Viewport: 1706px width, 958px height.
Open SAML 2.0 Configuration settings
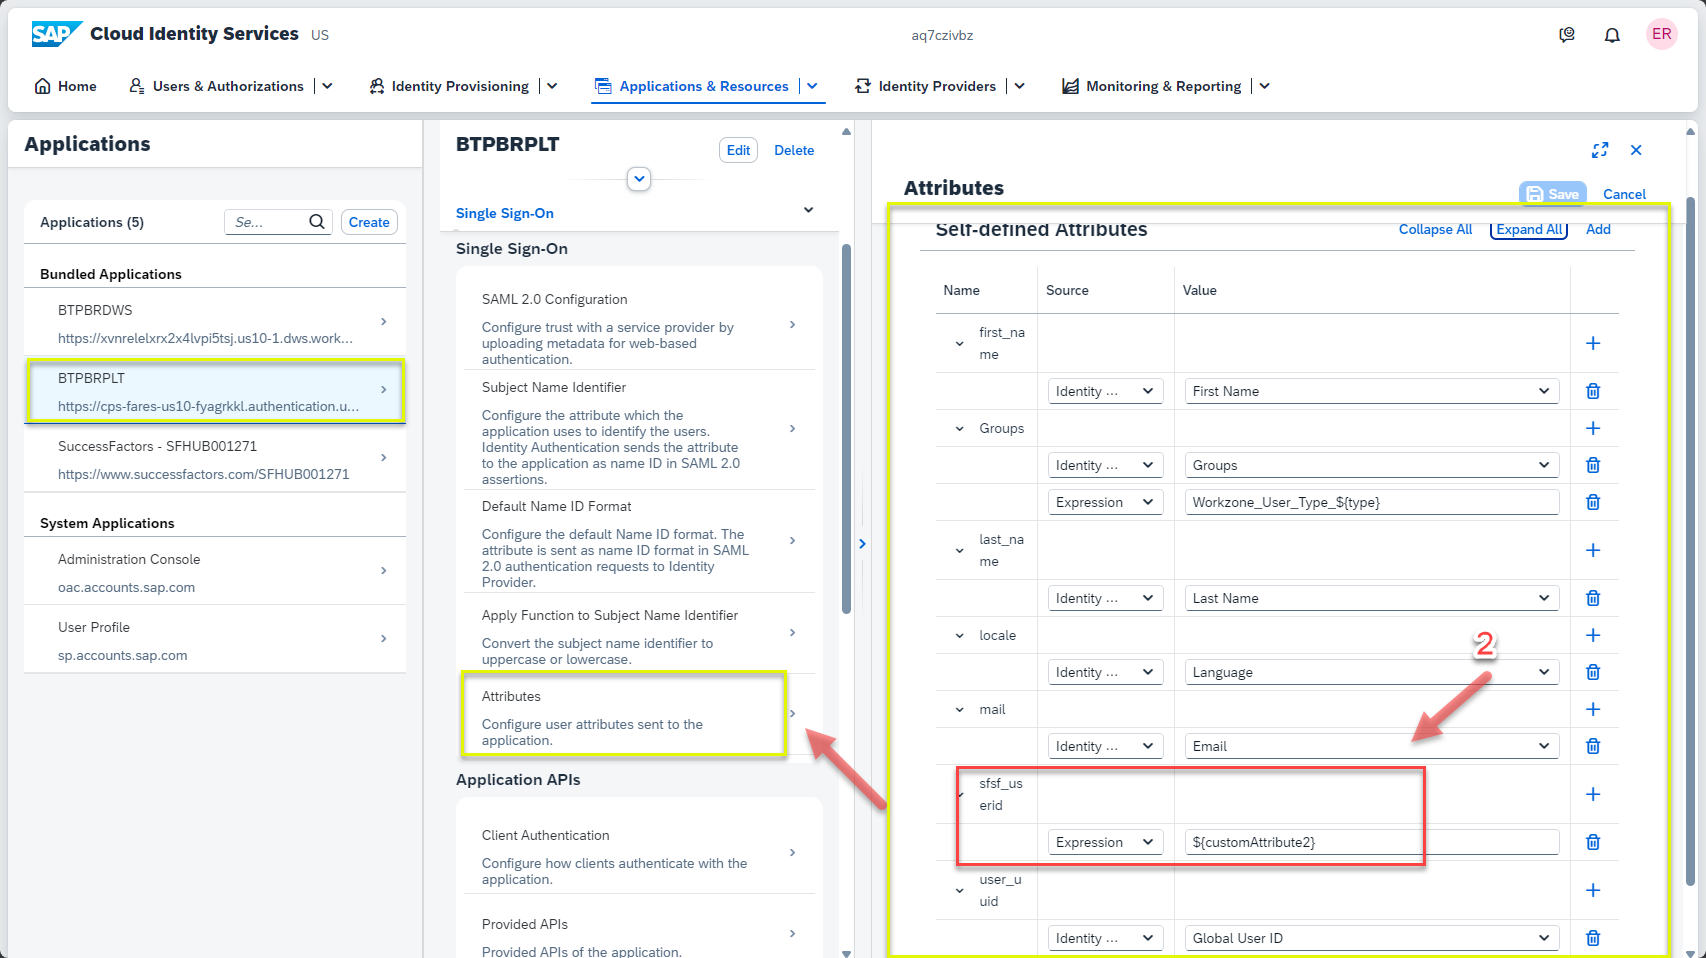tap(639, 326)
